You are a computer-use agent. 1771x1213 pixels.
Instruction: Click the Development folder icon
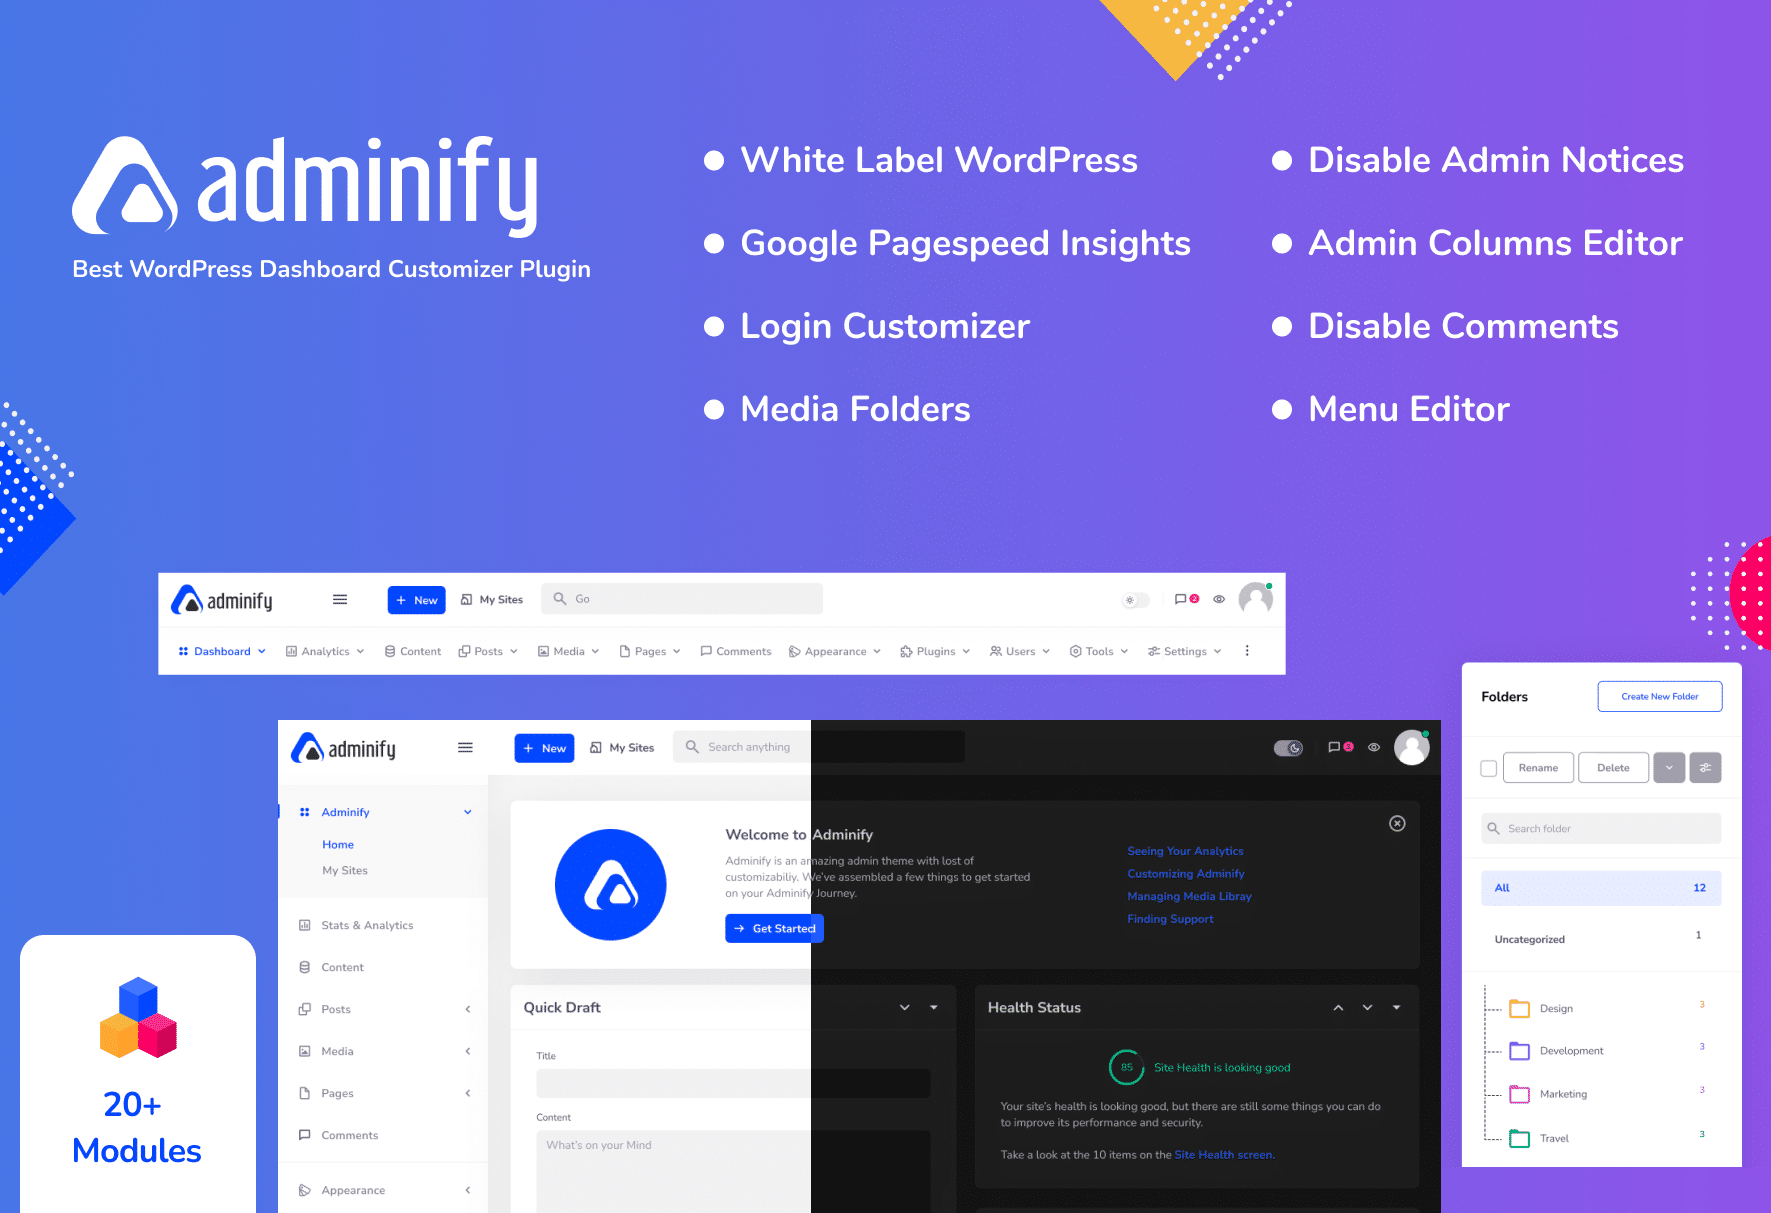[x=1520, y=1051]
